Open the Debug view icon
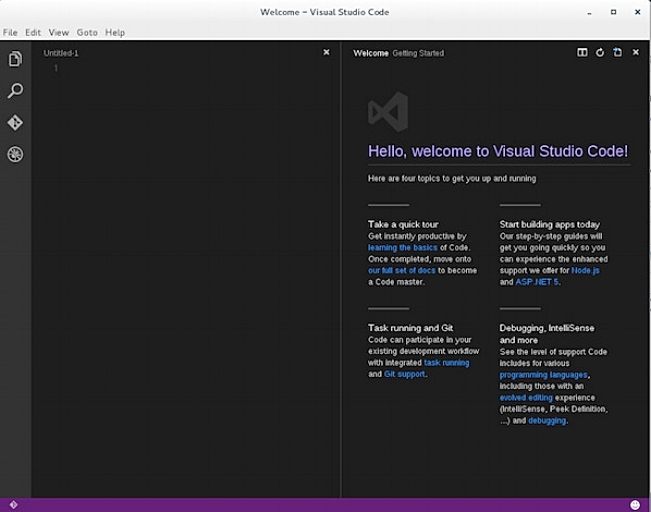This screenshot has height=512, width=651. coord(15,154)
